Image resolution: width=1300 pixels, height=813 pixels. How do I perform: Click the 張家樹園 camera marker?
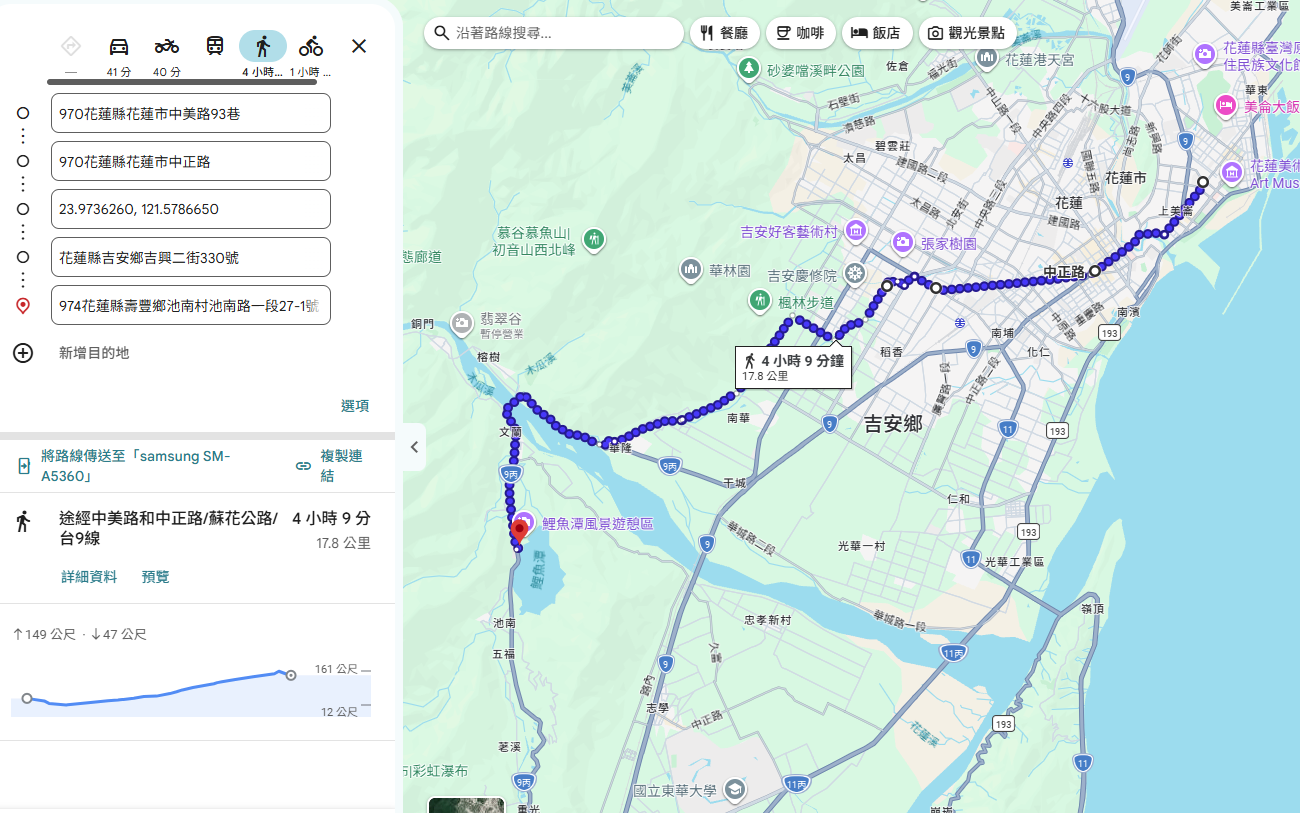(903, 242)
